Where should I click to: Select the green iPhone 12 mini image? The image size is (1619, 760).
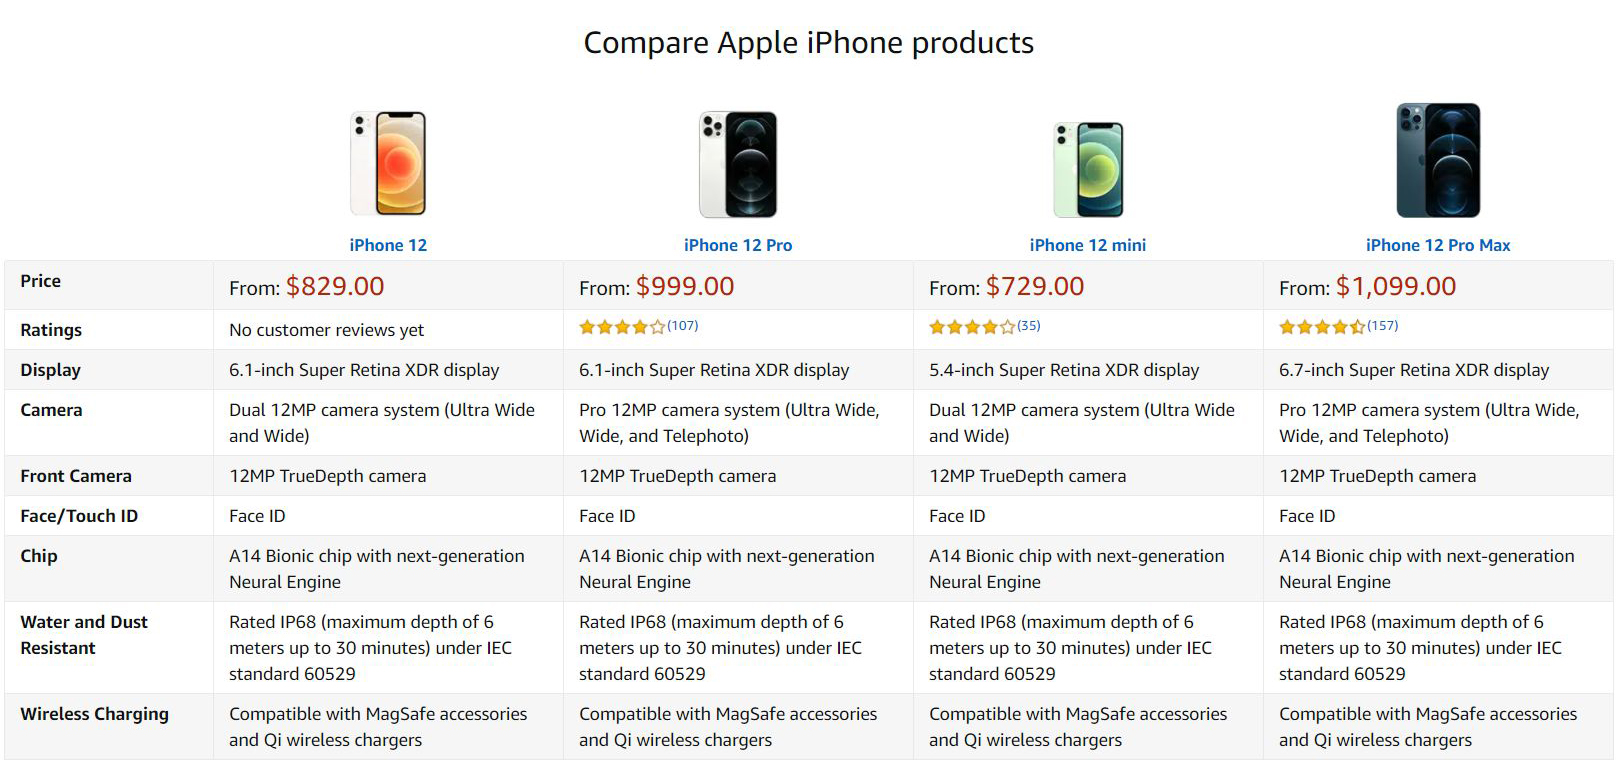tap(1088, 169)
